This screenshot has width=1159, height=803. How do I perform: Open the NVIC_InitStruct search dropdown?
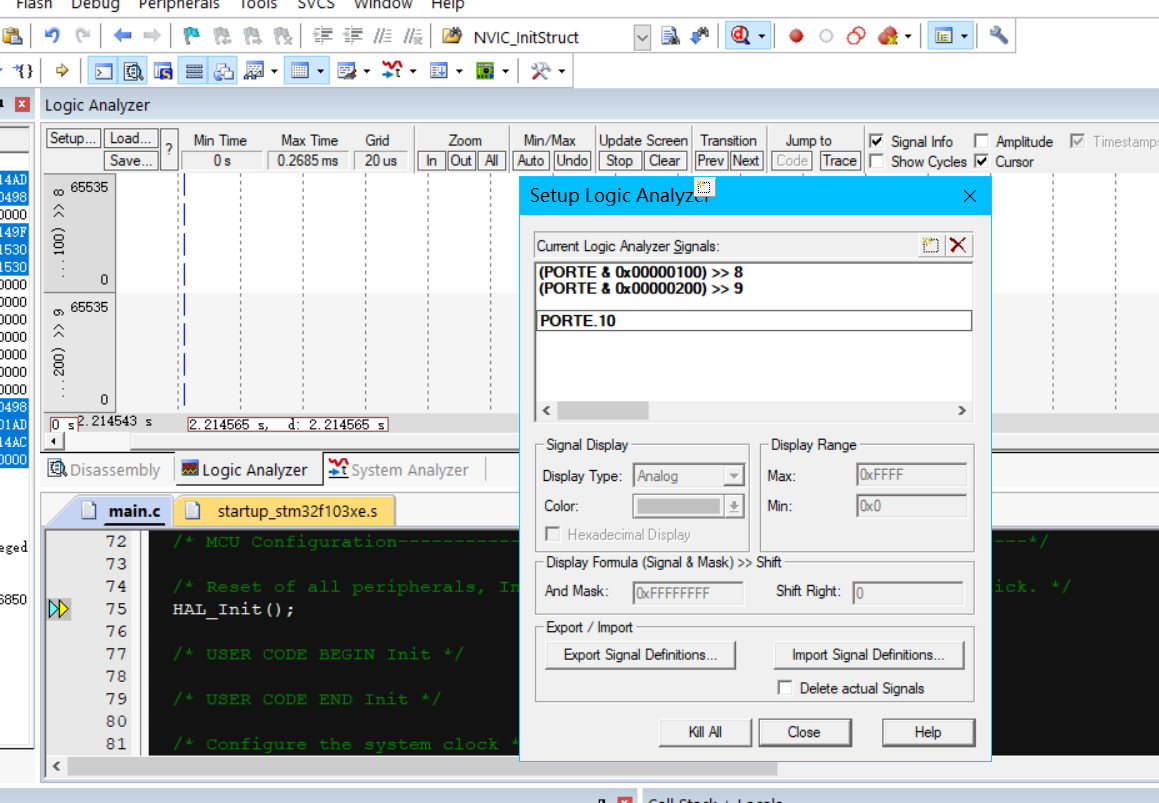pos(642,37)
